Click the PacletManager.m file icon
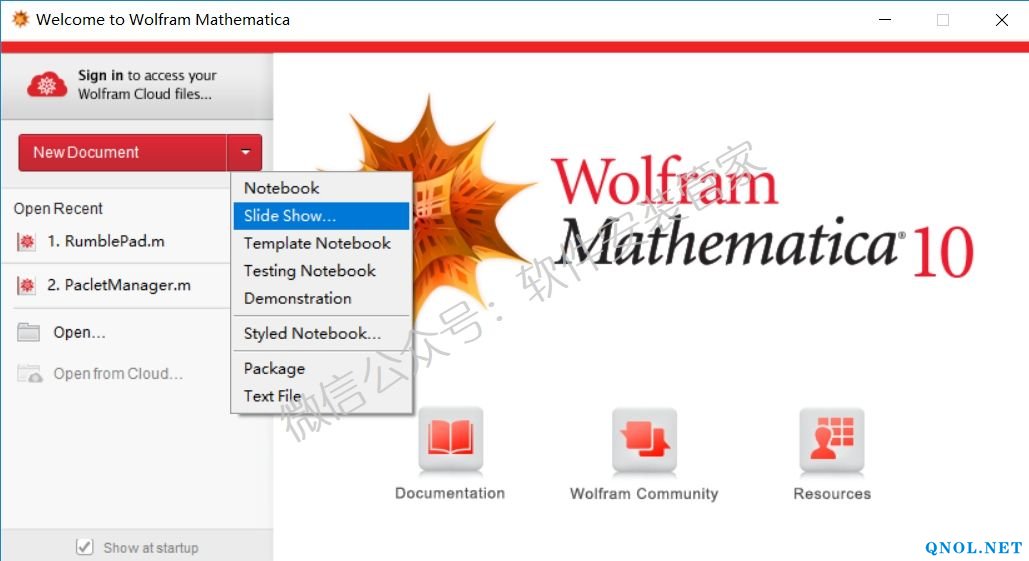This screenshot has width=1029, height=561. (27, 286)
